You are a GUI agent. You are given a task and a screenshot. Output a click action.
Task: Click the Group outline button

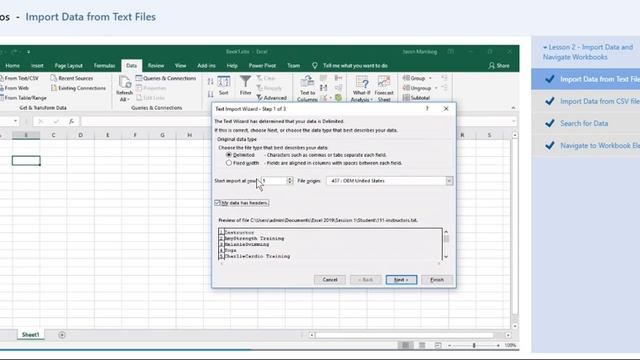tap(414, 78)
